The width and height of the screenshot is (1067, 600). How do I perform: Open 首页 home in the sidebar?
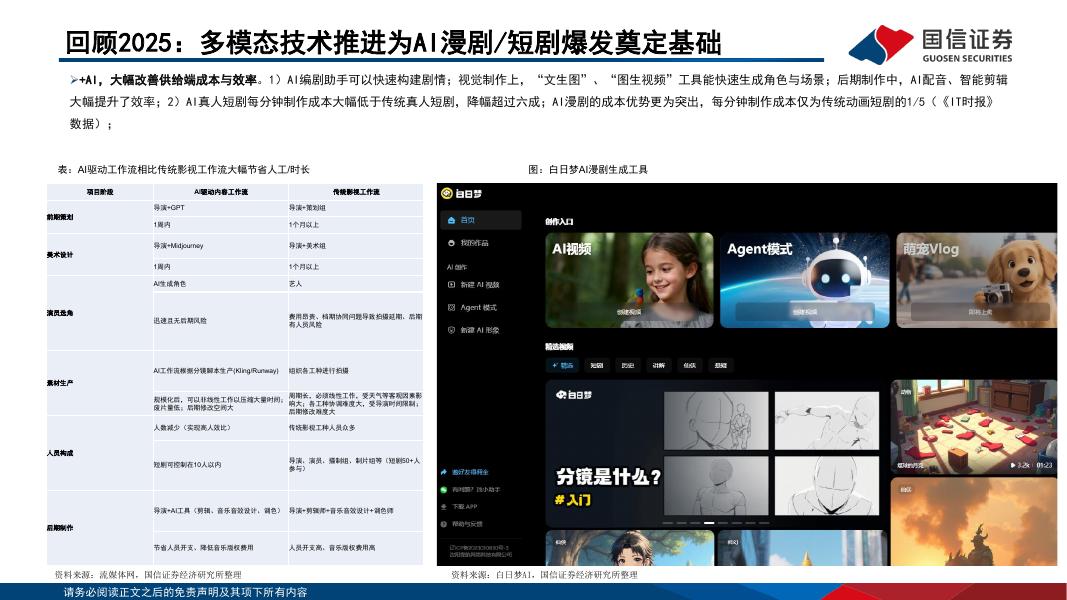pos(482,220)
